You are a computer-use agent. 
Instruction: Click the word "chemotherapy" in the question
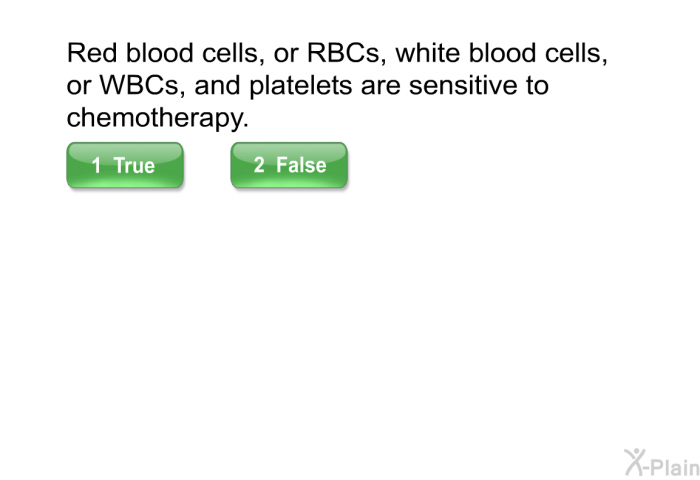coord(155,117)
